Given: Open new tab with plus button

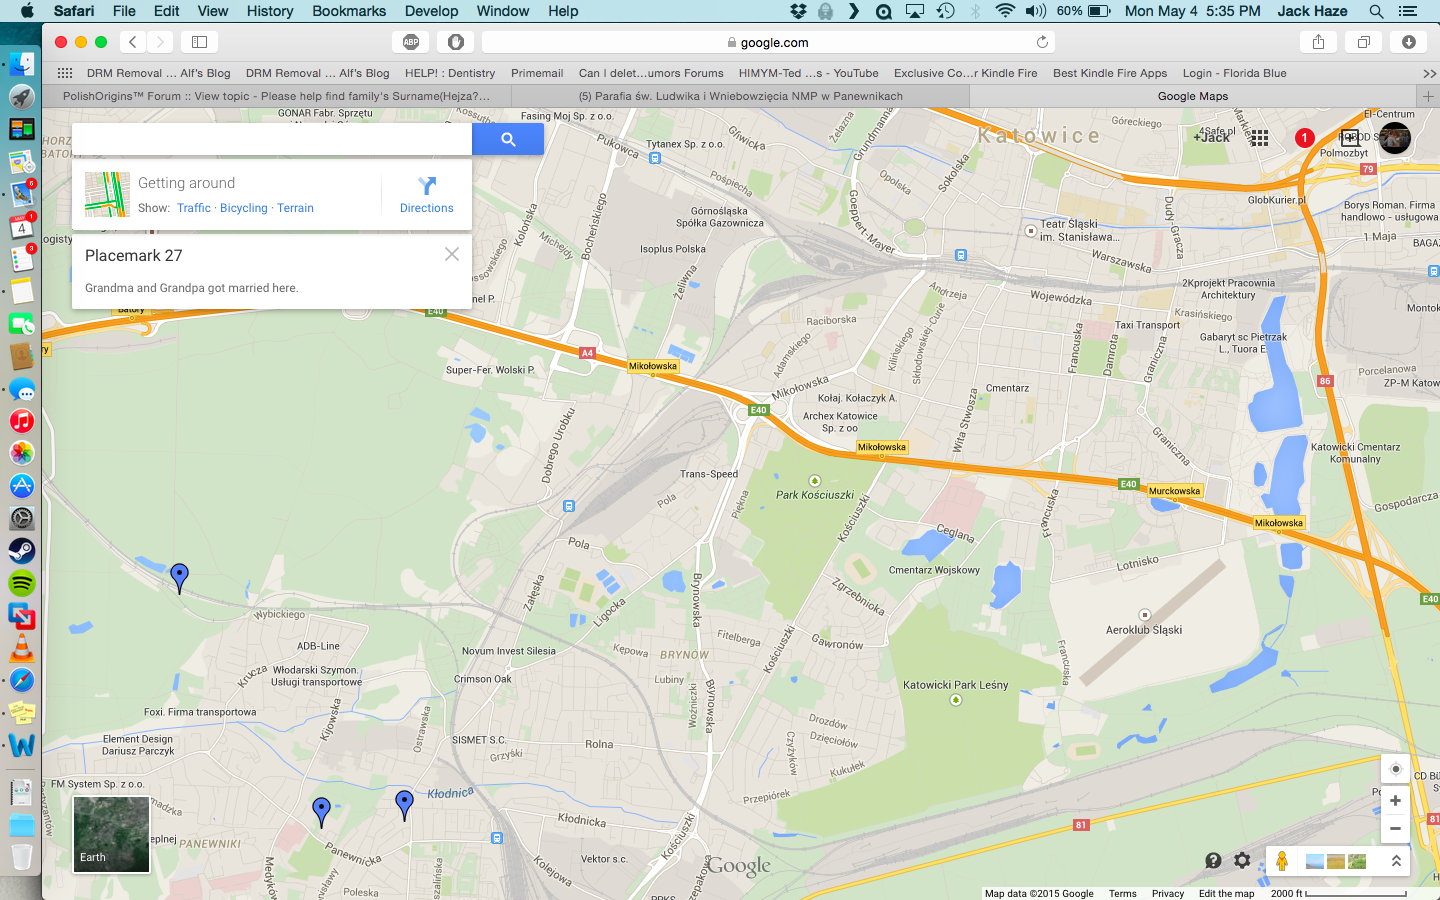Looking at the screenshot, I should pos(1428,96).
